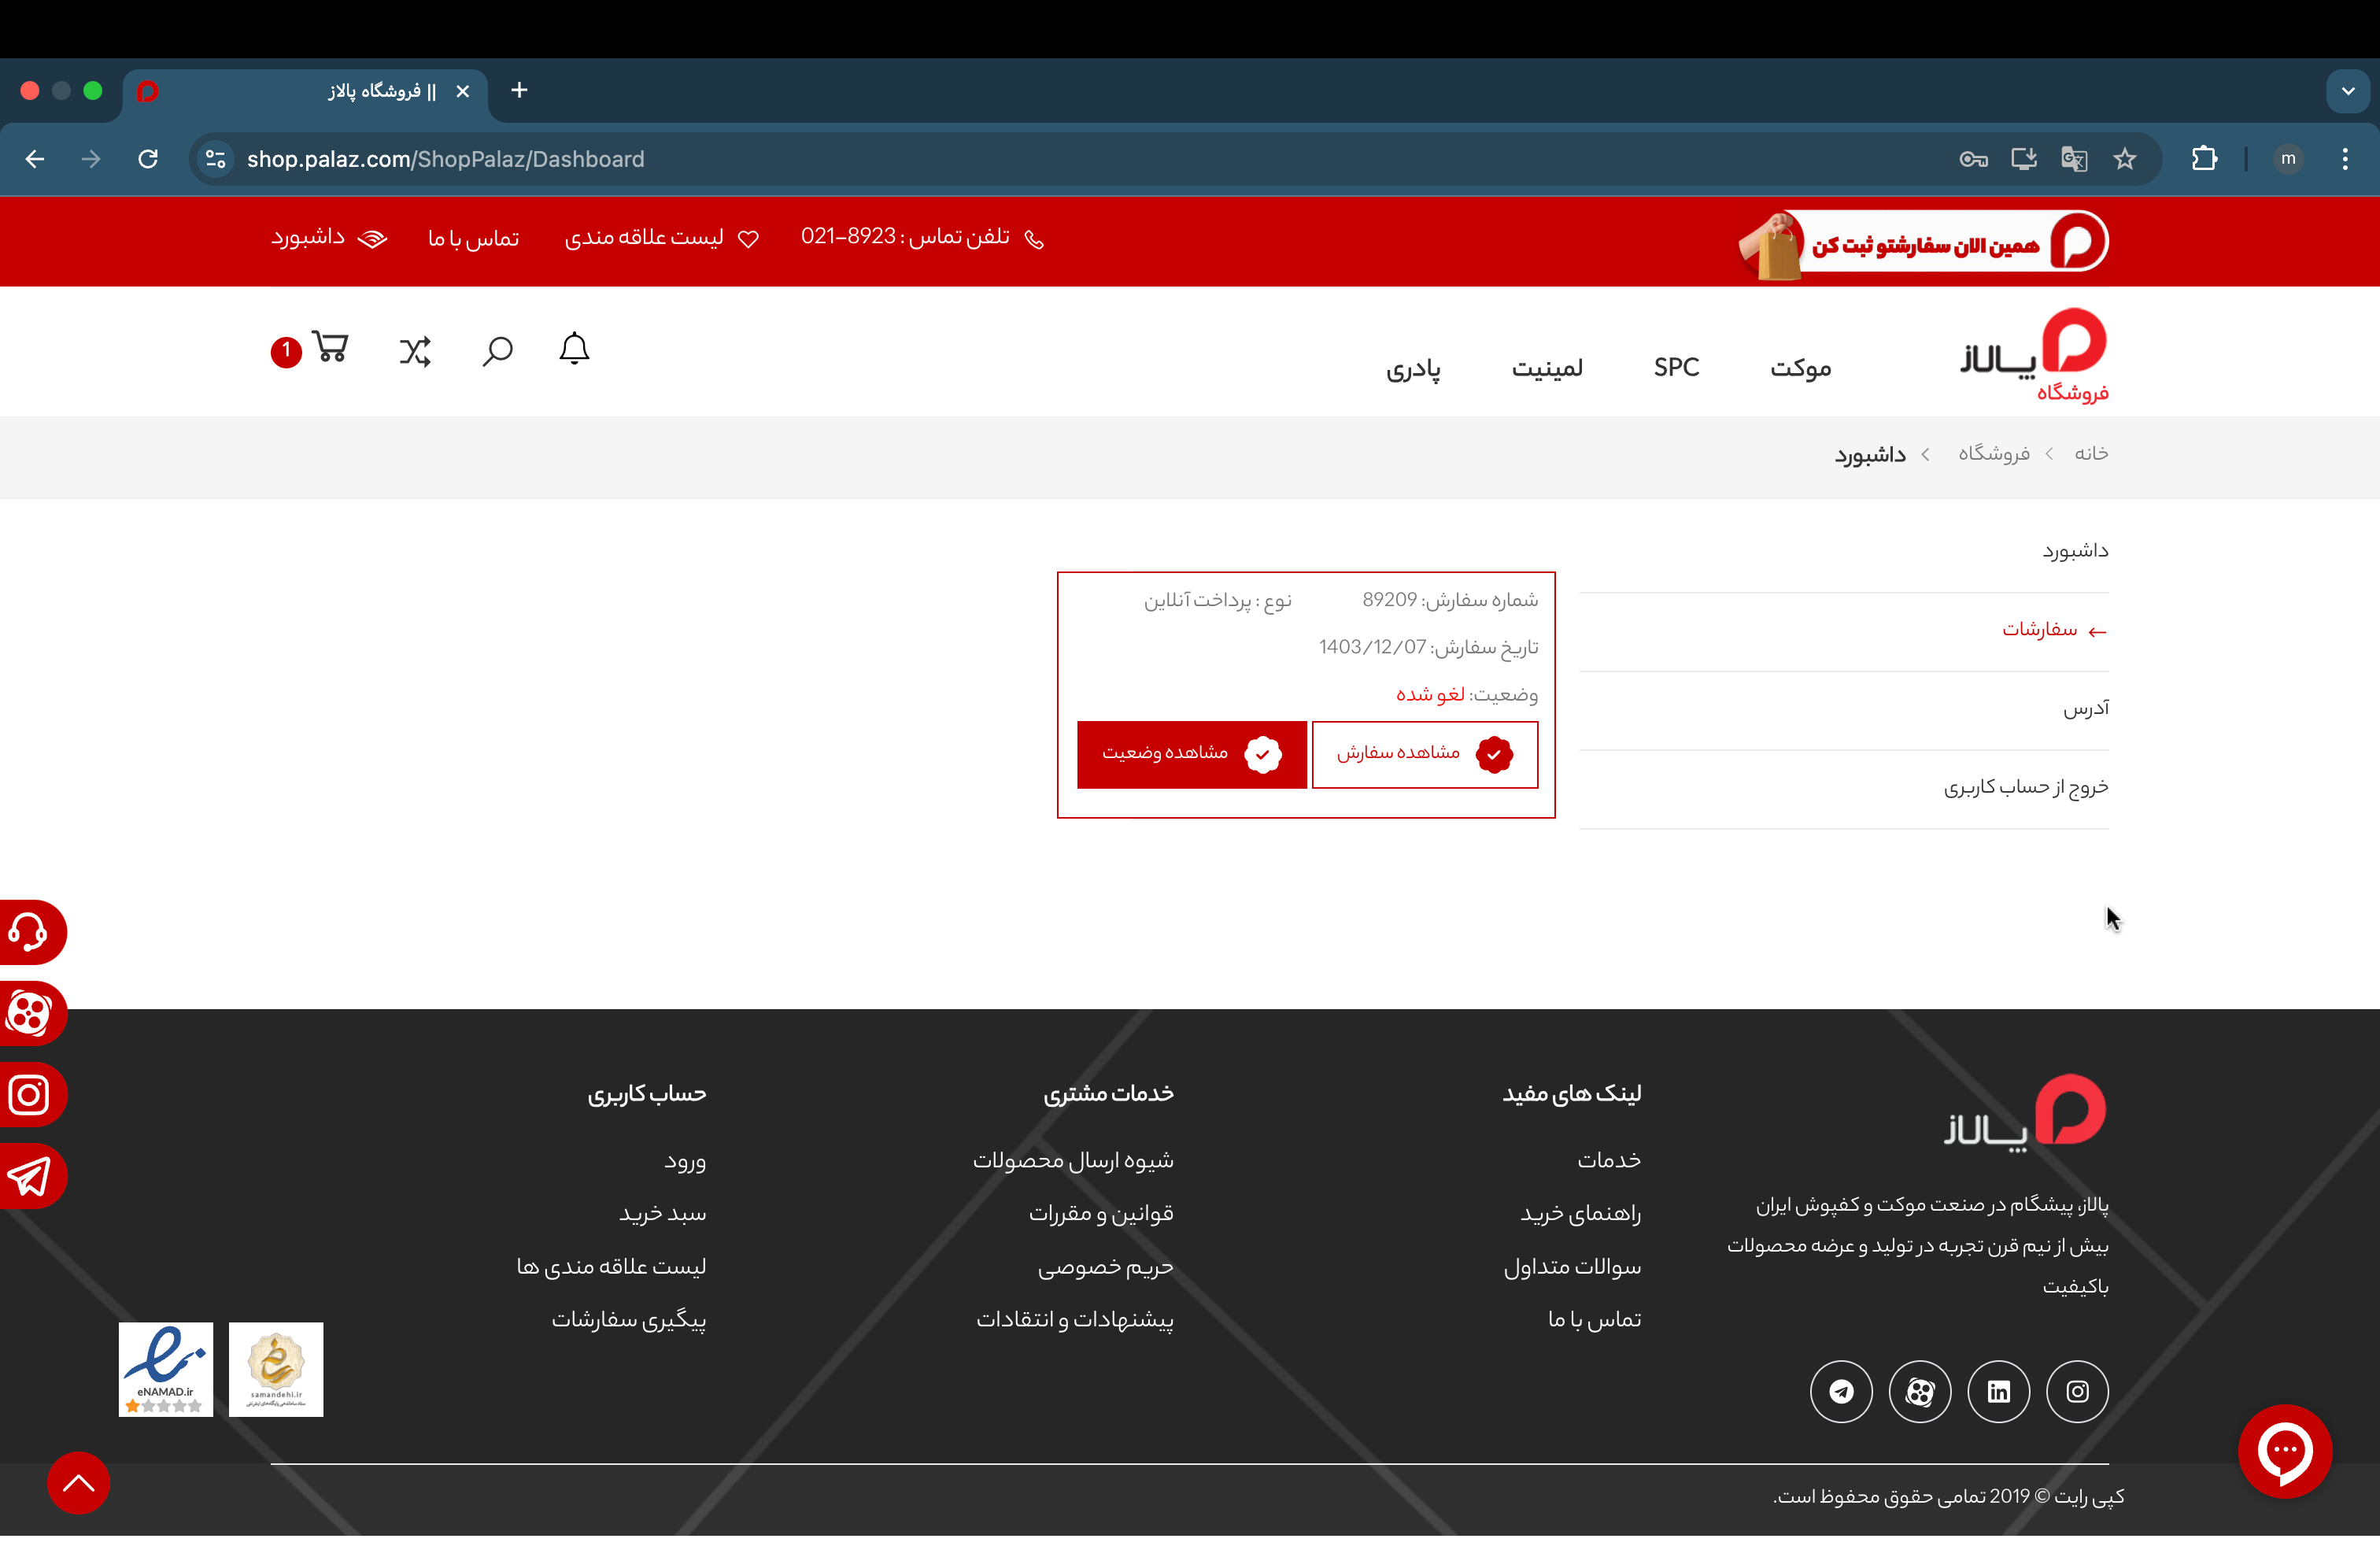The image size is (2380, 1546).
Task: Open footer link شیوه ارسال محصولات
Action: click(x=1073, y=1161)
